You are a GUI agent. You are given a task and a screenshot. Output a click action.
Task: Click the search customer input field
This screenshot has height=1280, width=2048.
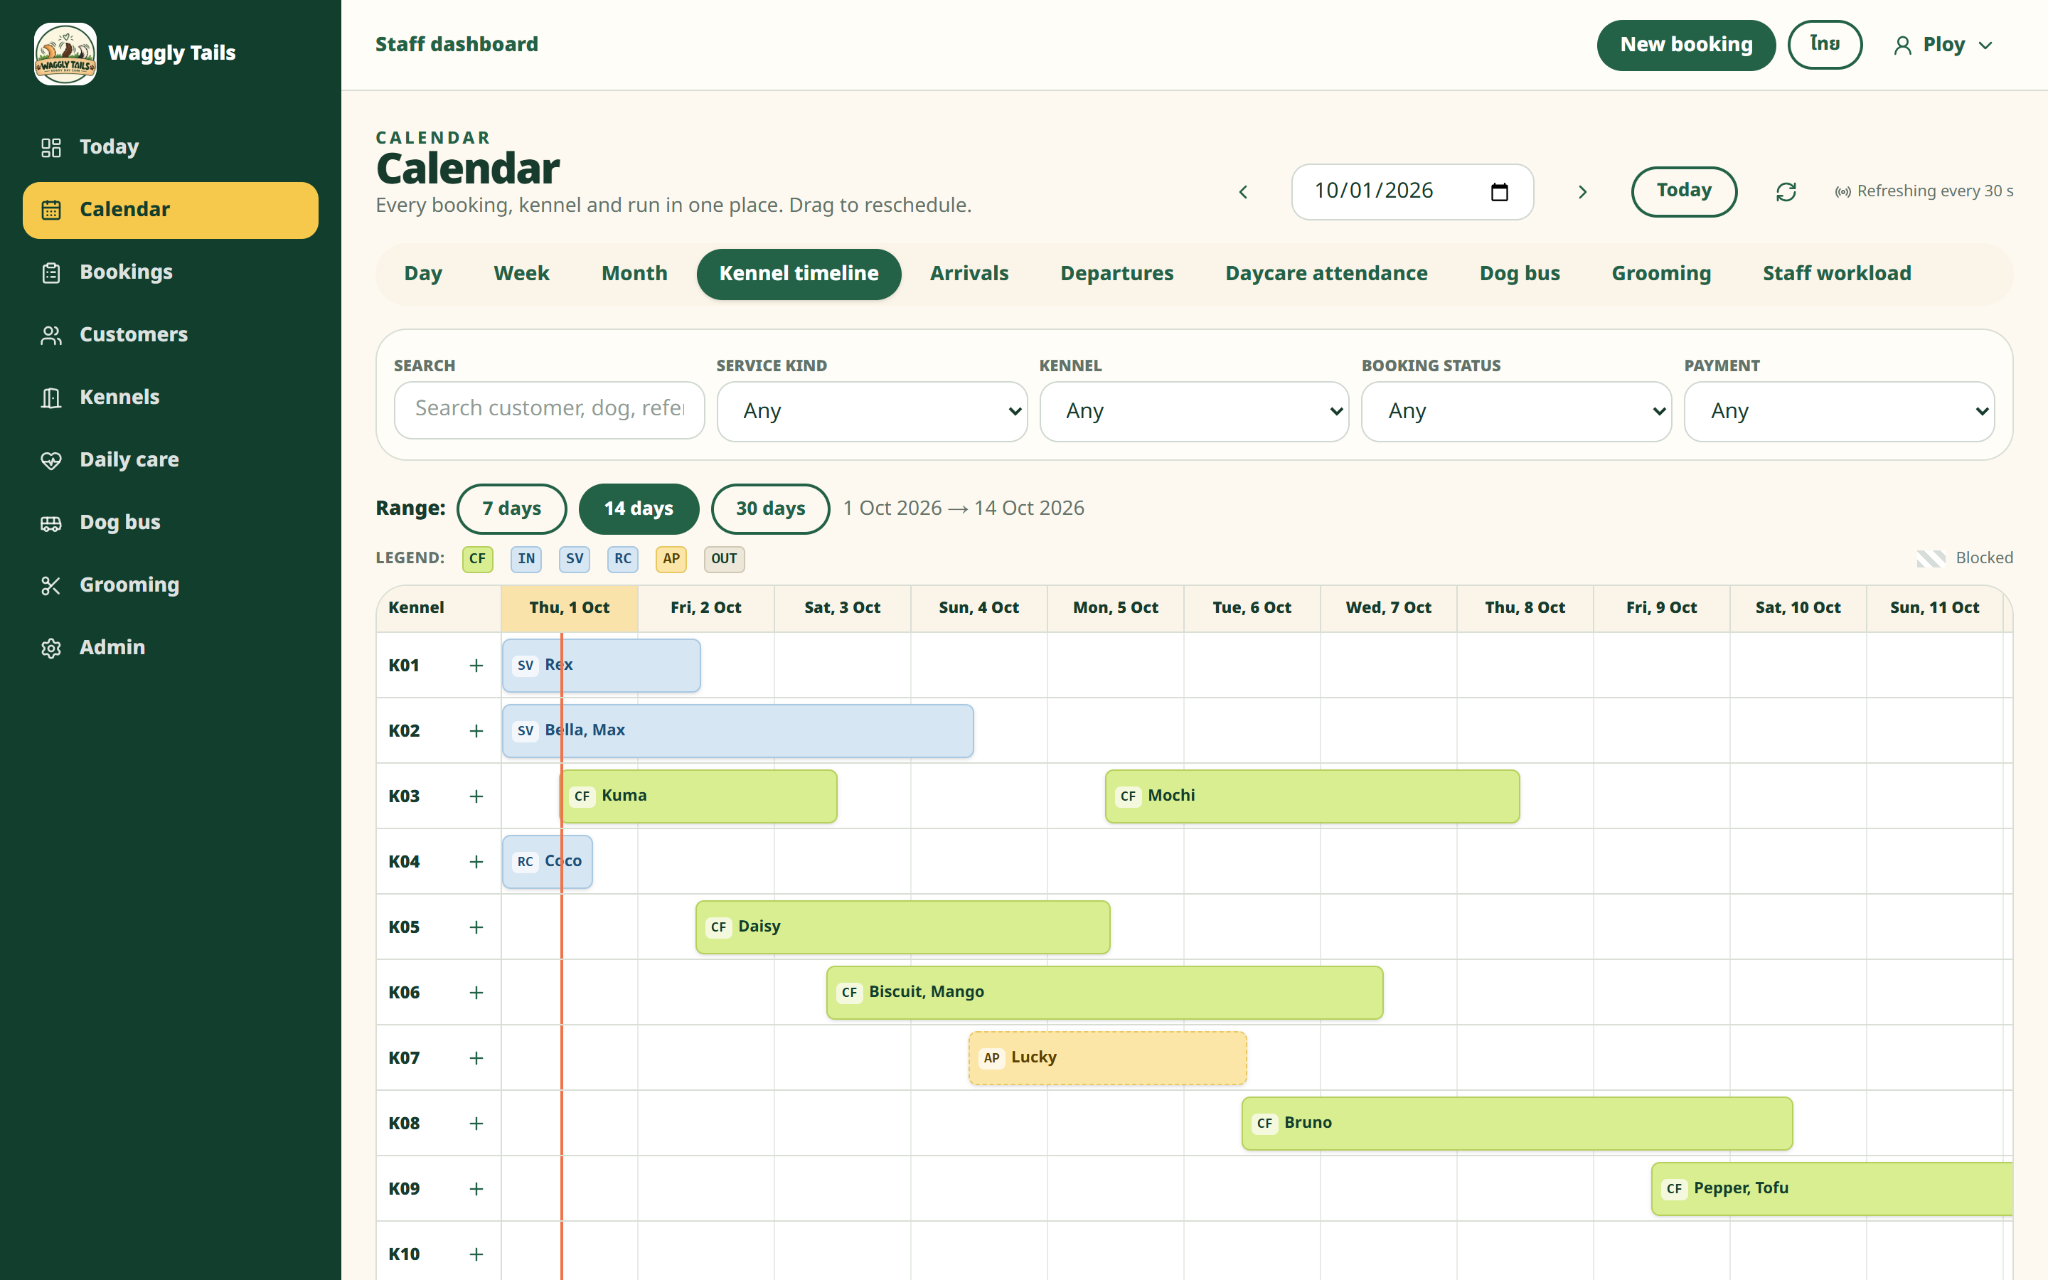click(549, 410)
